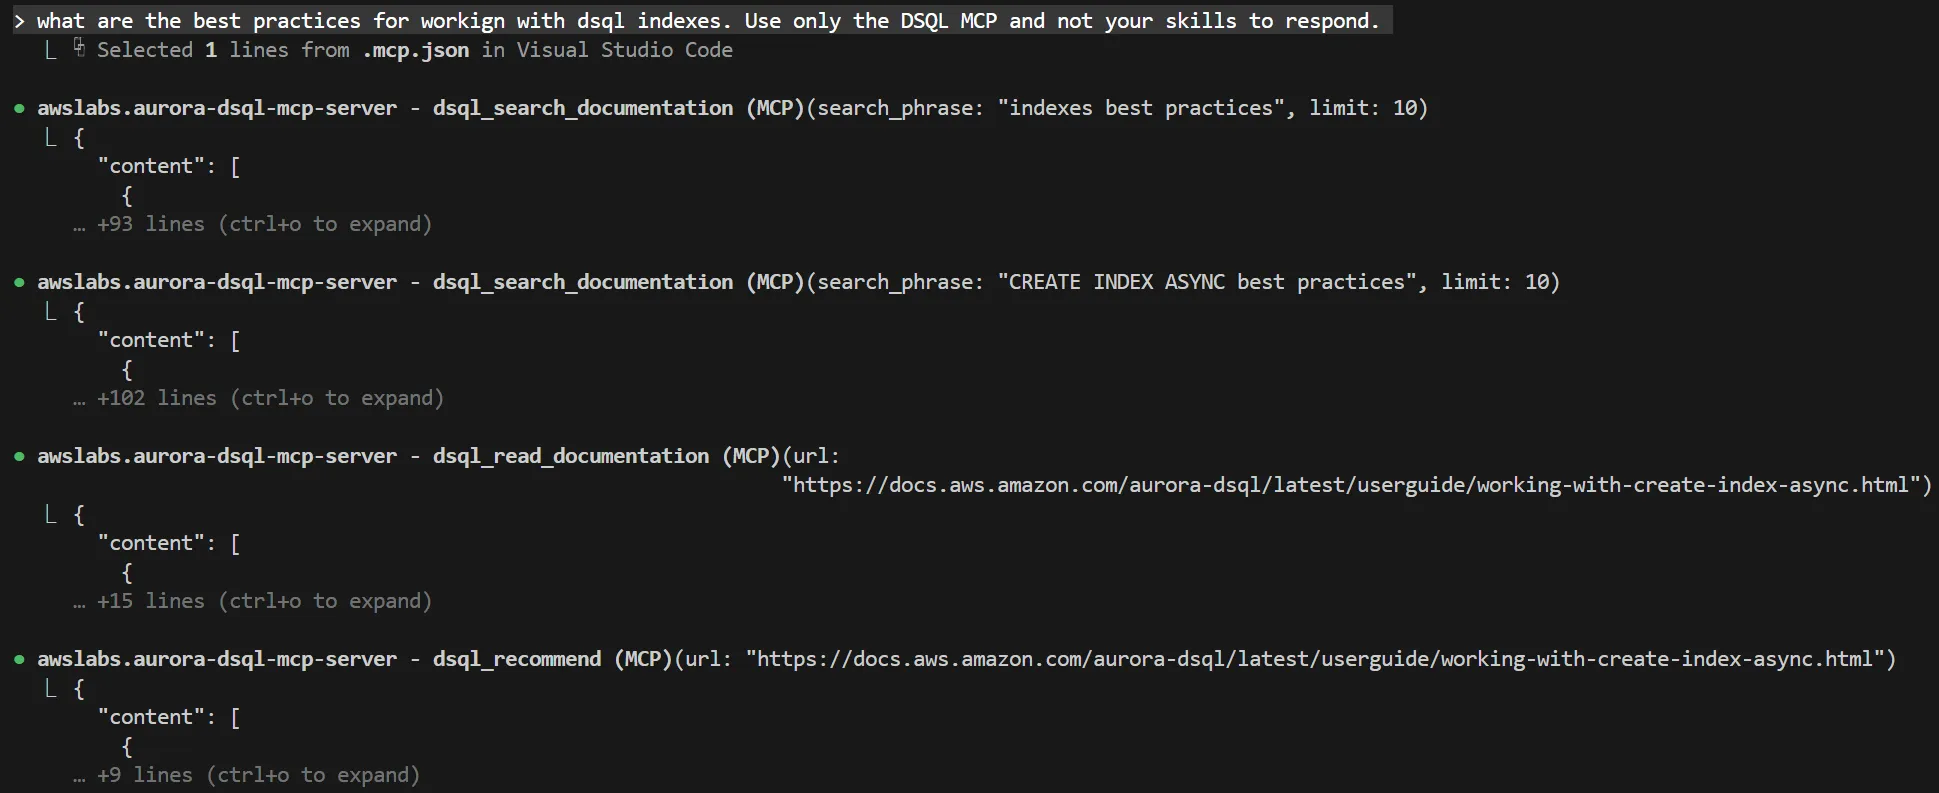Expand the collapsed "+9 lines" output

click(x=258, y=775)
